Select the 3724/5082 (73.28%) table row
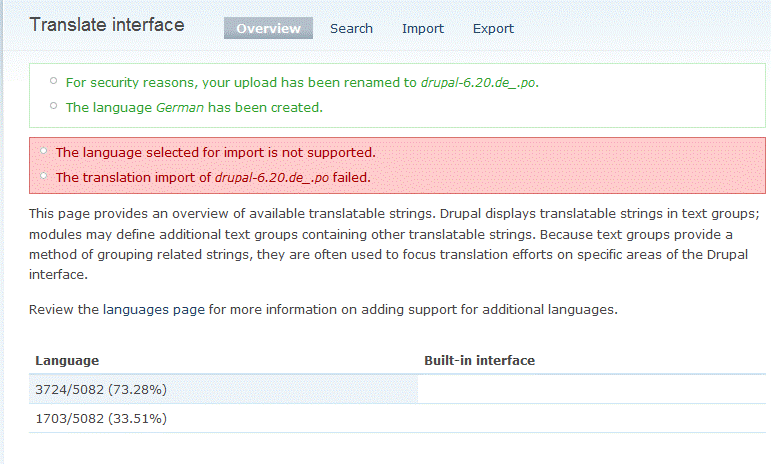 [101, 389]
